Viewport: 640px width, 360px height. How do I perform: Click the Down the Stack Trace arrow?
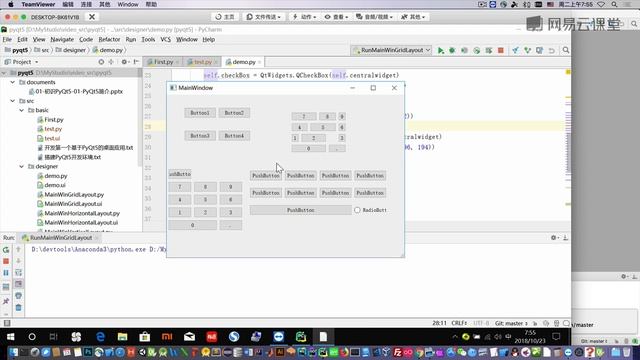coord(18,261)
